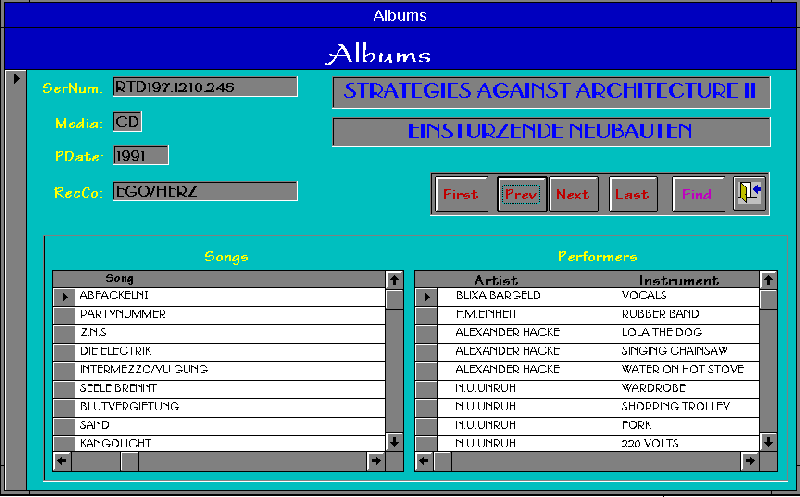Click row selector beside ABFACKELN!
The height and width of the screenshot is (497, 800).
64,297
